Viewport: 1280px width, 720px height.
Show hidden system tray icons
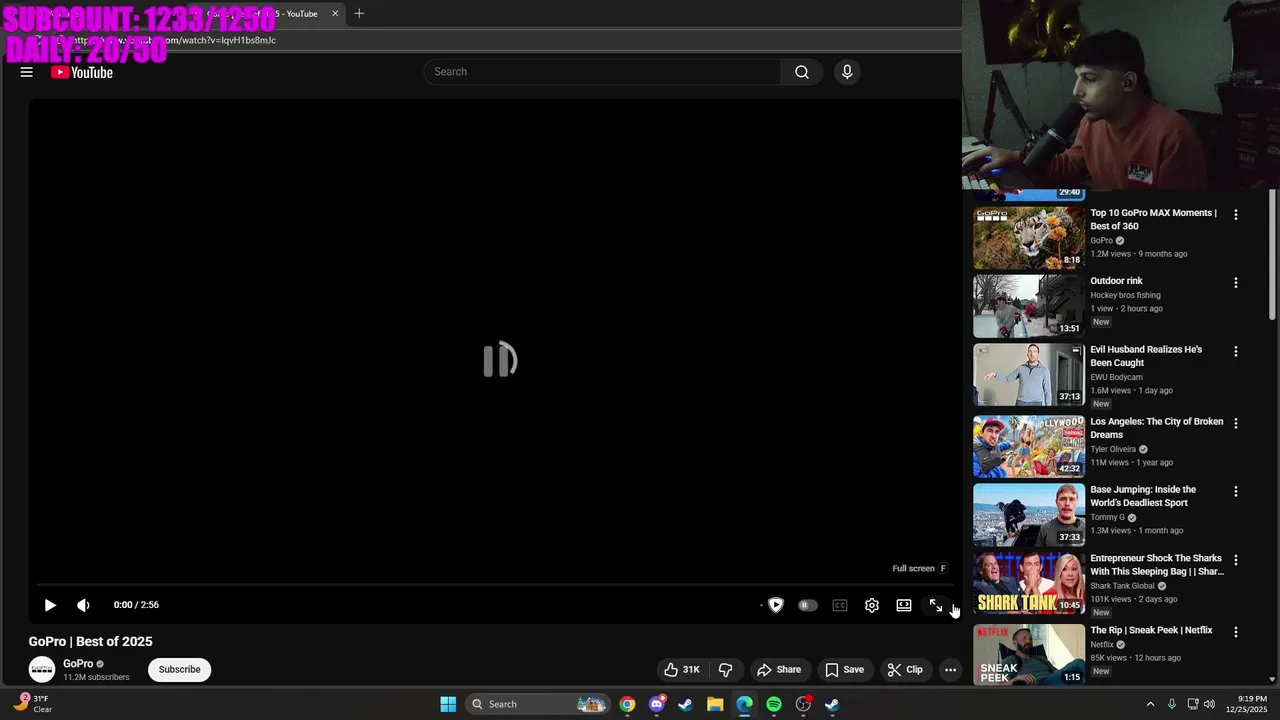click(x=1150, y=704)
